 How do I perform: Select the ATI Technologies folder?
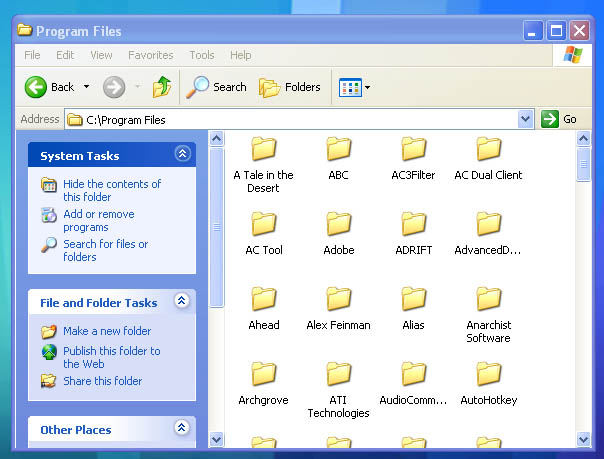click(x=339, y=390)
